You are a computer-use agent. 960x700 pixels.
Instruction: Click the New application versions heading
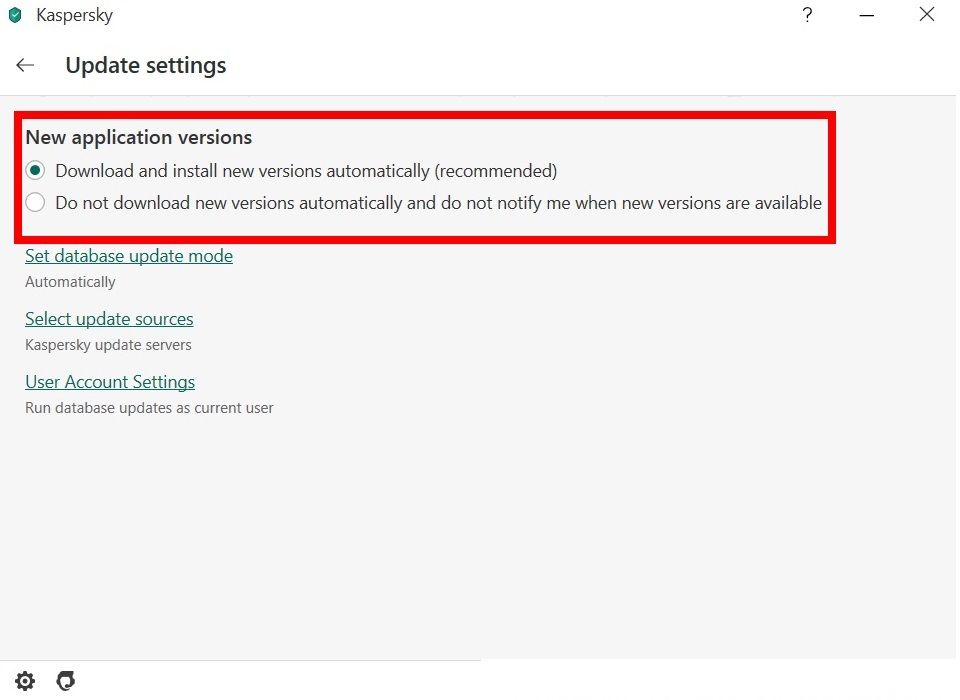click(x=138, y=137)
